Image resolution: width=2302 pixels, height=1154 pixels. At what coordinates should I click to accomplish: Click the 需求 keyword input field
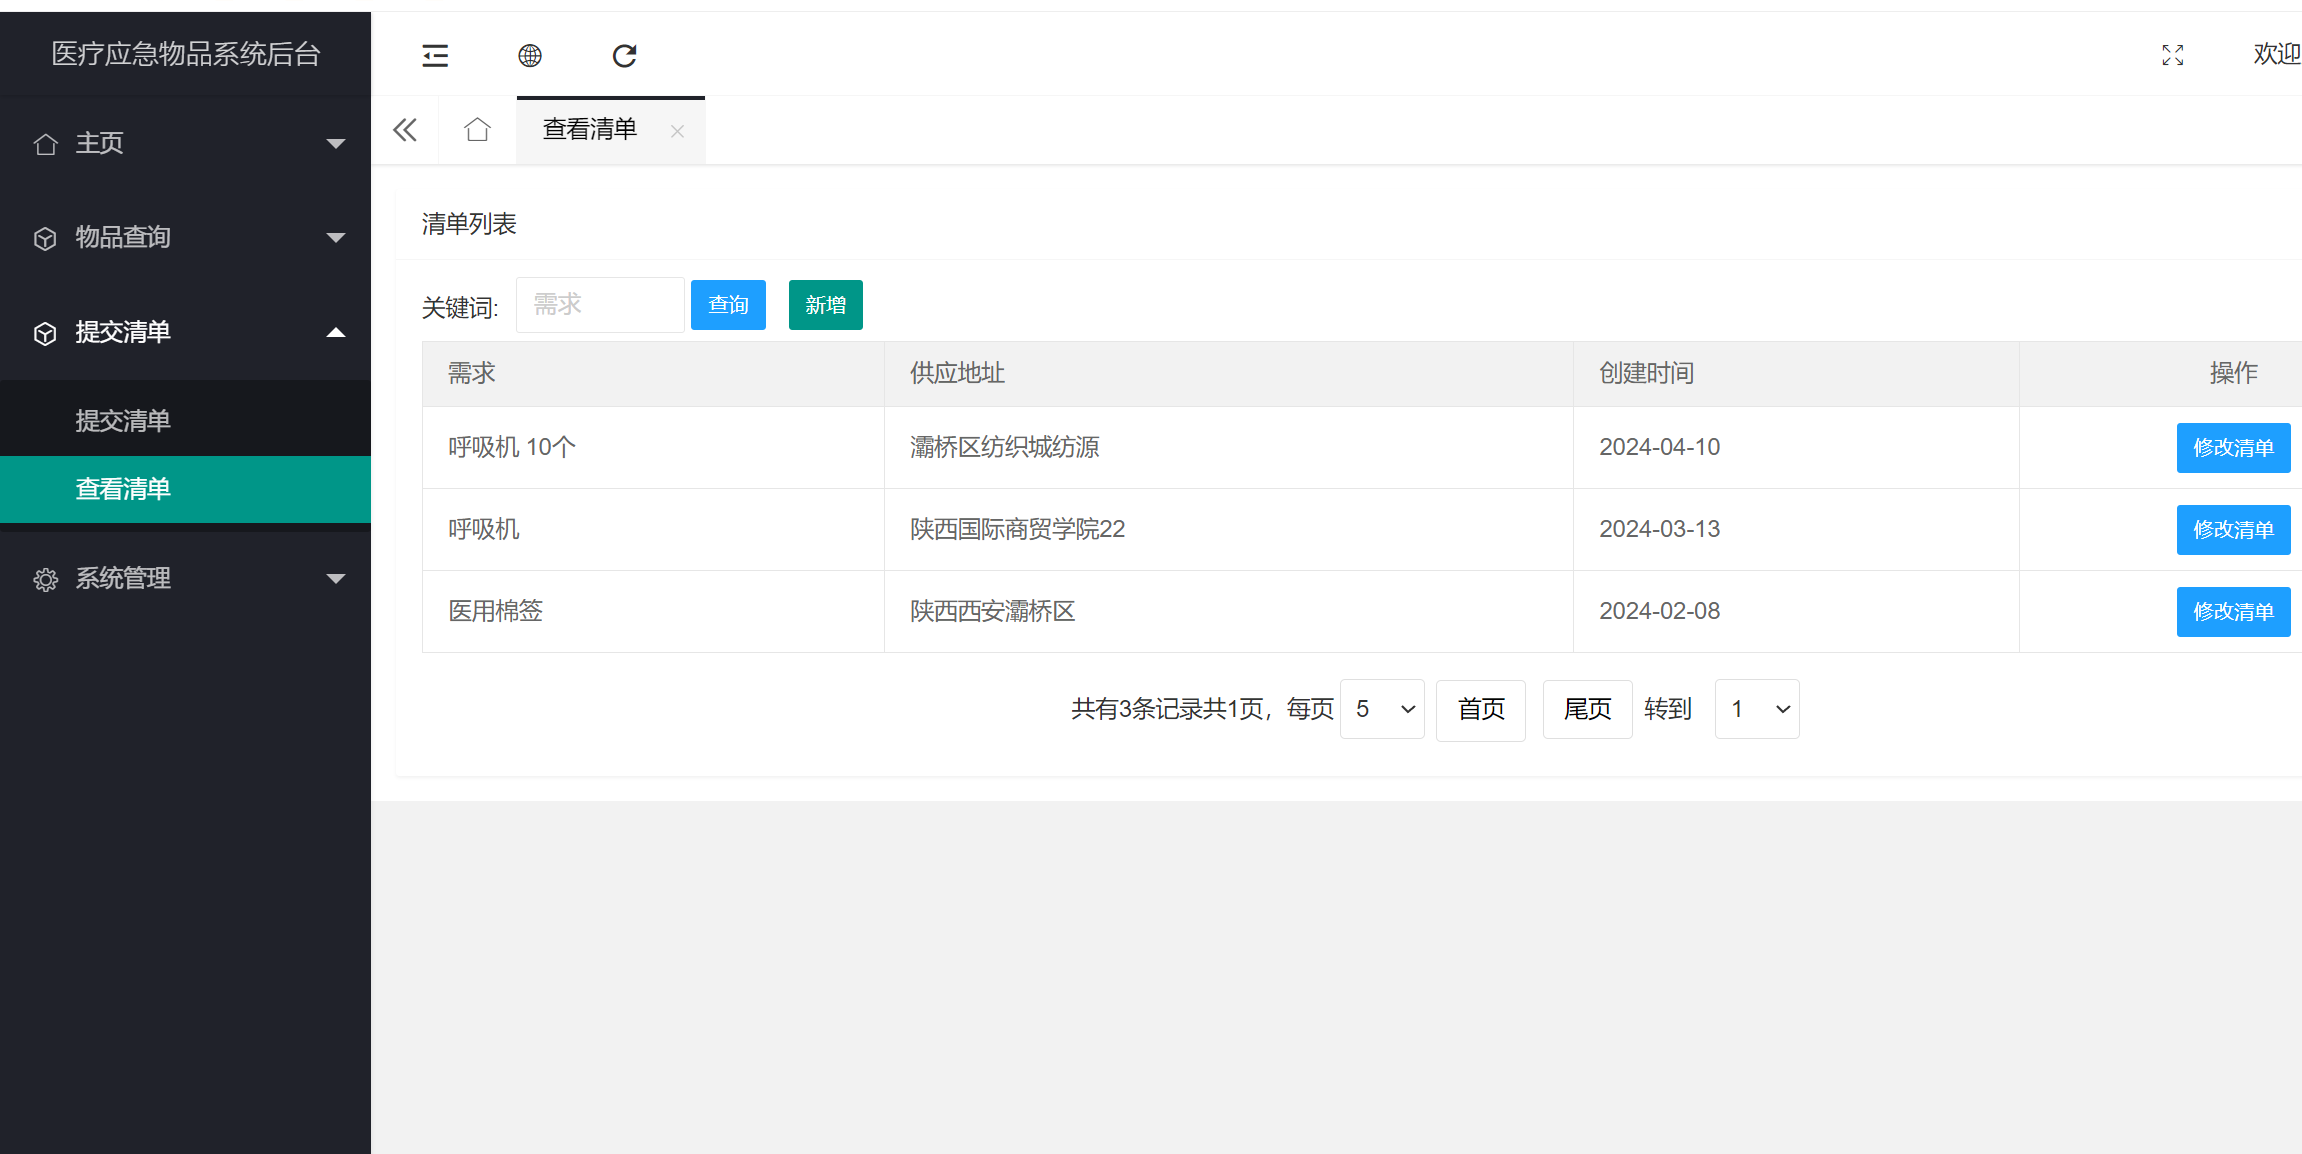599,305
